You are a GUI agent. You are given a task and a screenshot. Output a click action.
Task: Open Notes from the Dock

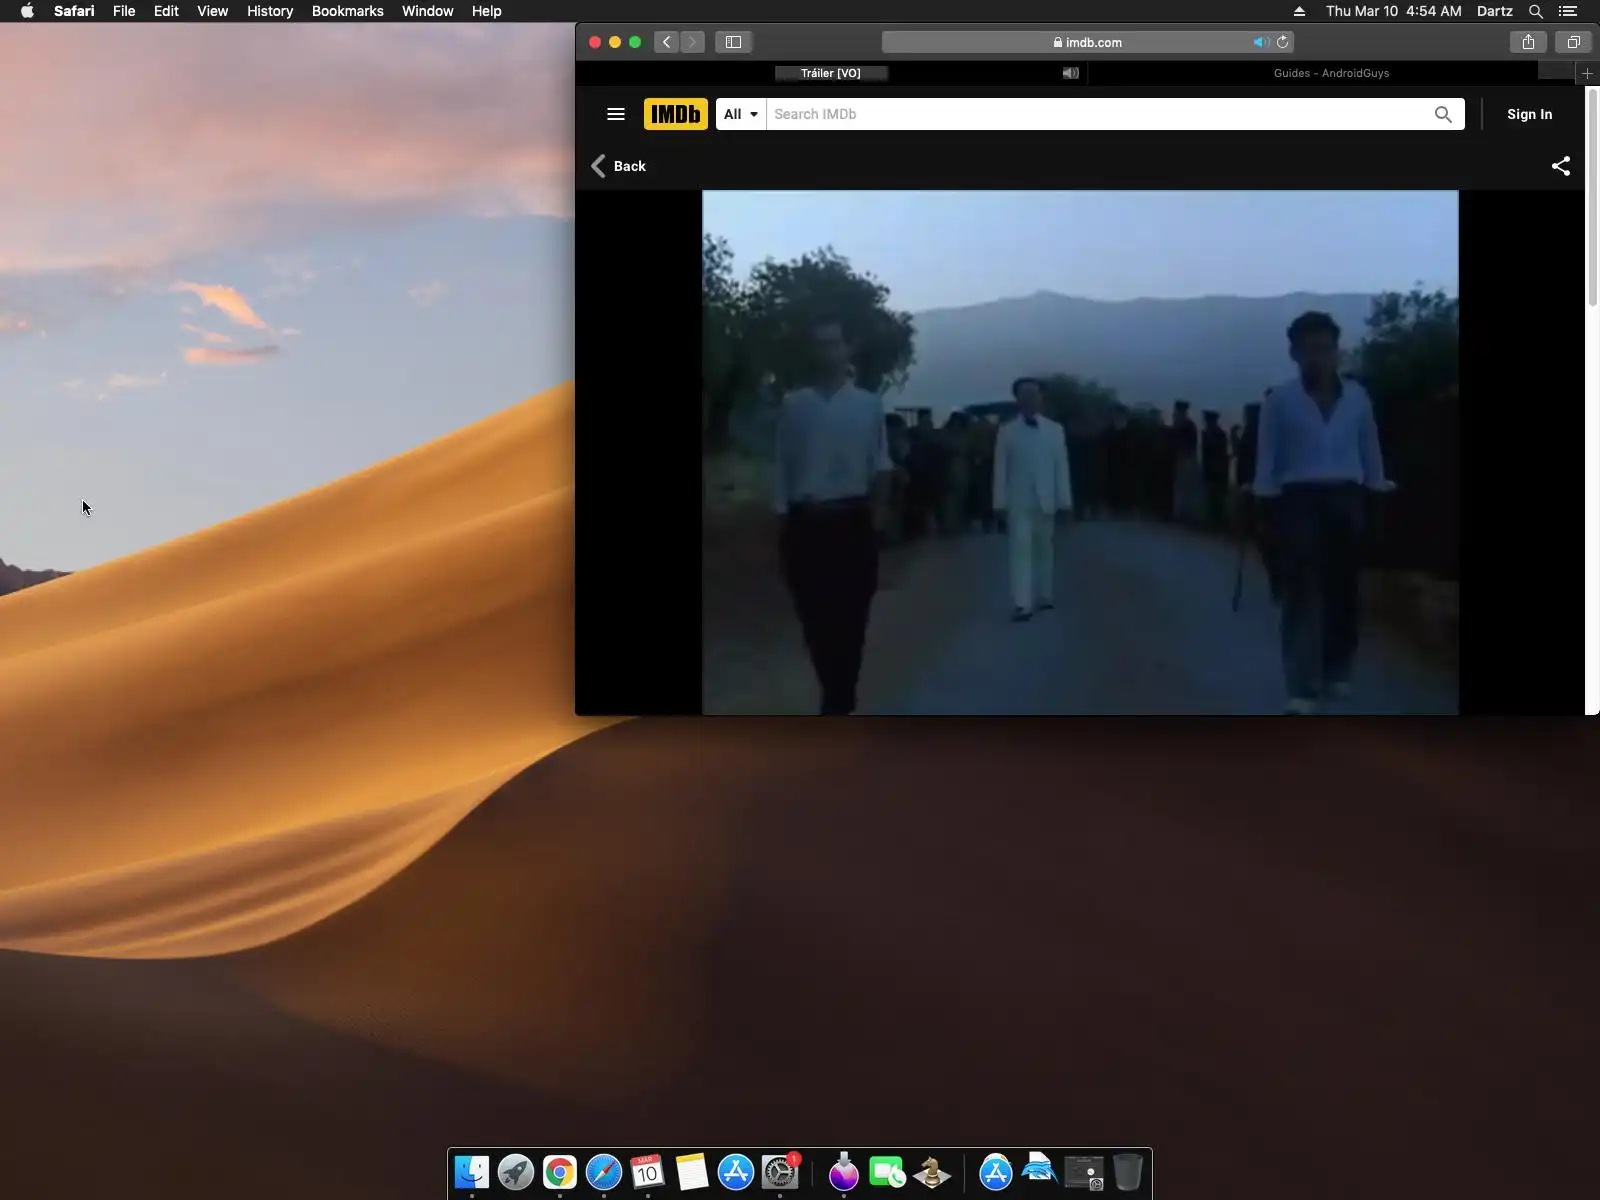pos(692,1172)
